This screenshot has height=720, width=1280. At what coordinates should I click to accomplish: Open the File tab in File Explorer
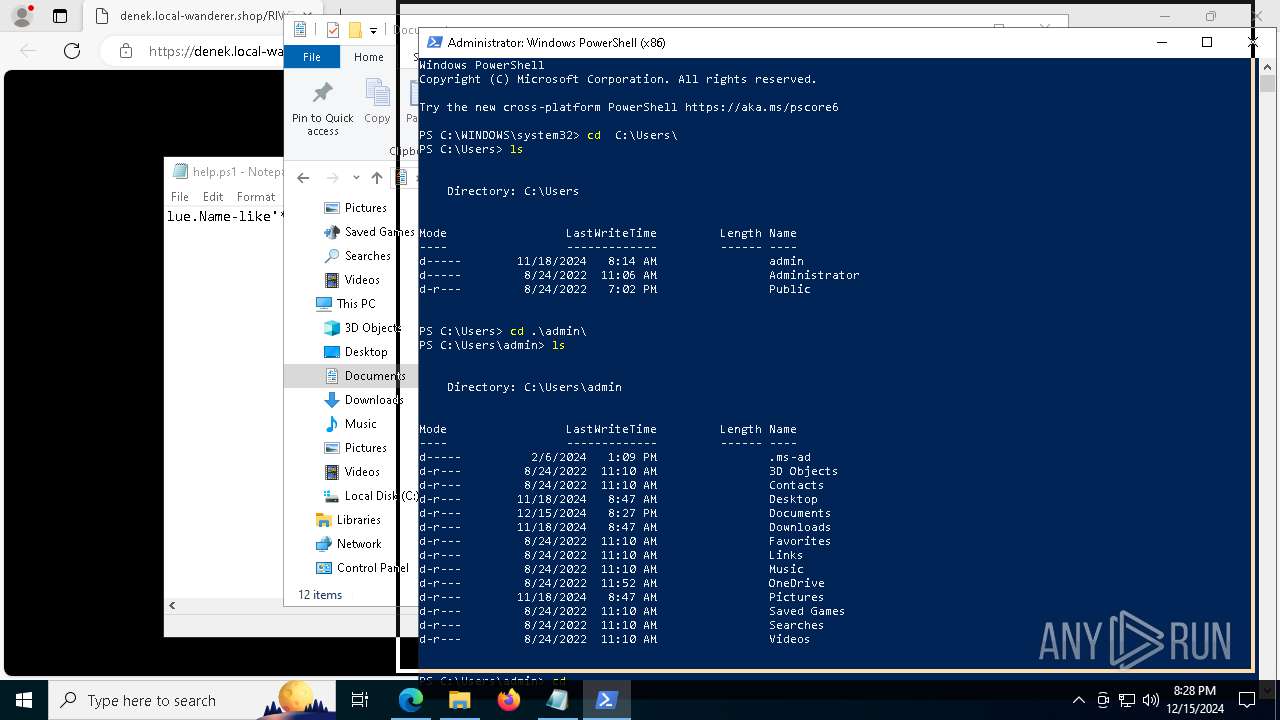(312, 57)
